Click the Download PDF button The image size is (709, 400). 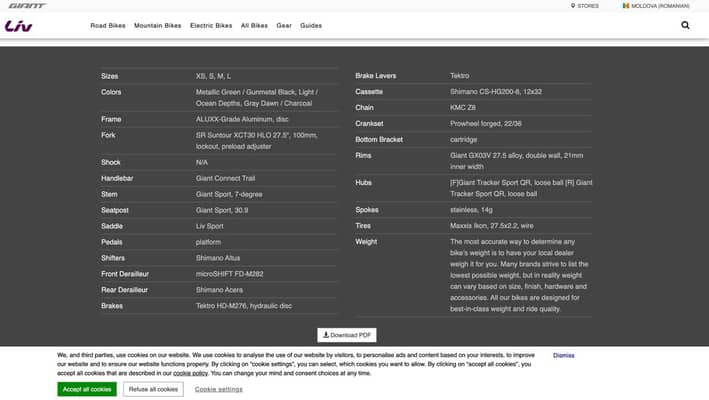(346, 335)
